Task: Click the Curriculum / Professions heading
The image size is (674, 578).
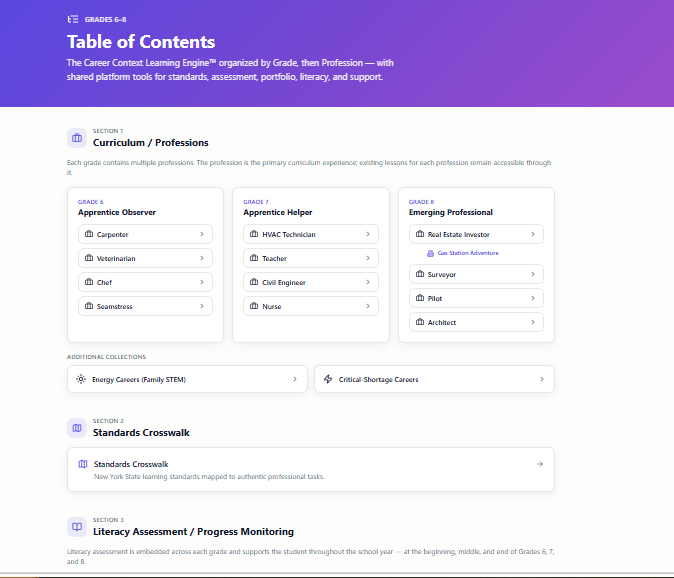Action: (151, 143)
